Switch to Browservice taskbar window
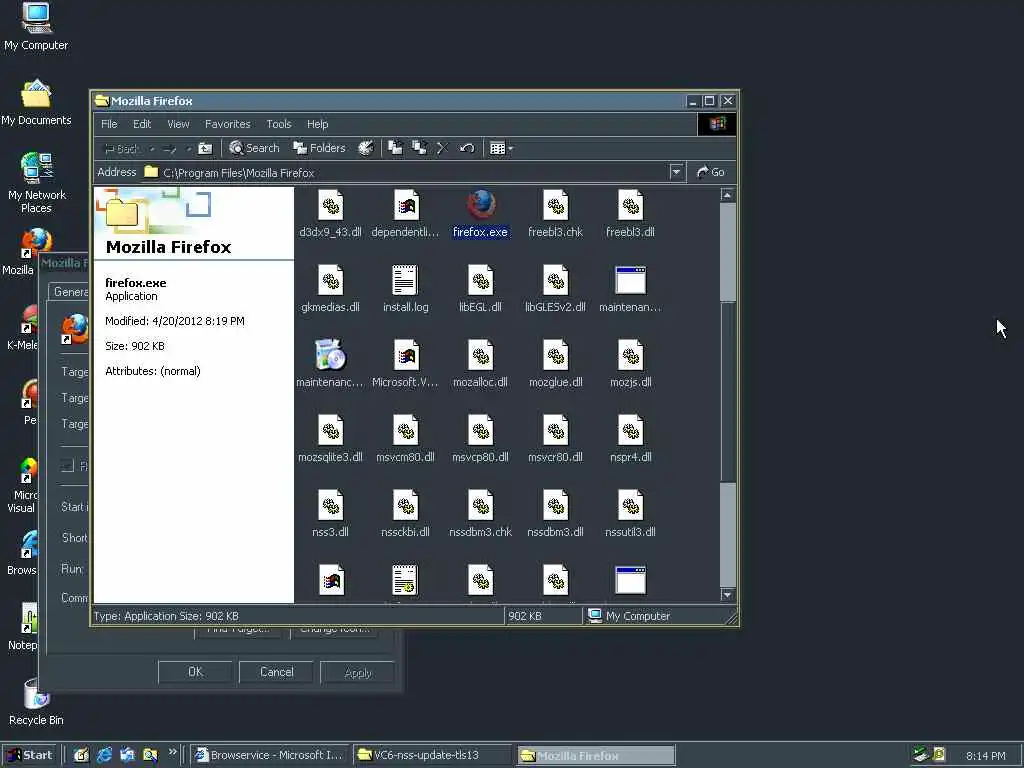 coord(270,755)
